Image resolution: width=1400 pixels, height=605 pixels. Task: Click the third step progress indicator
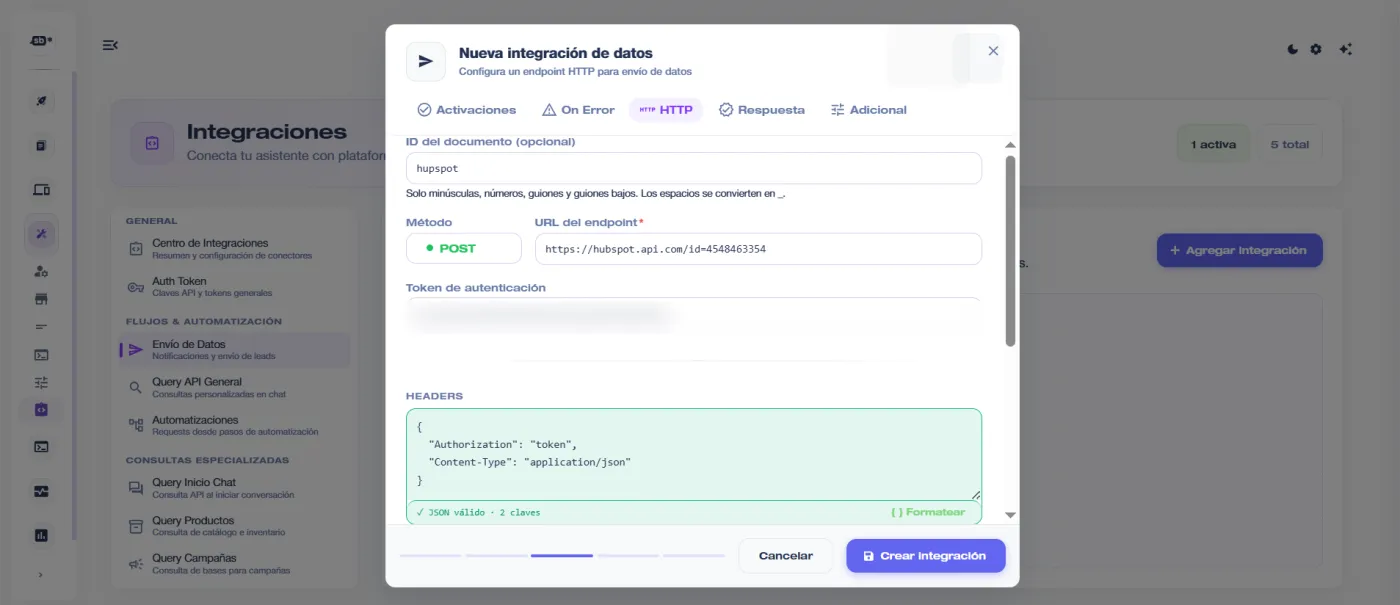(562, 555)
